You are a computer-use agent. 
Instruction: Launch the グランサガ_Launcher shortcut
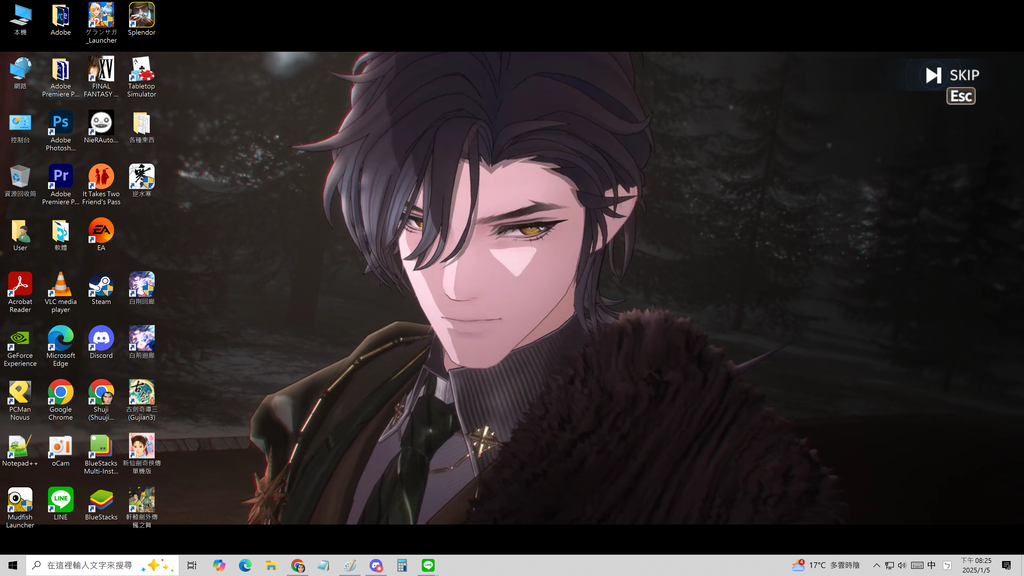pyautogui.click(x=101, y=22)
